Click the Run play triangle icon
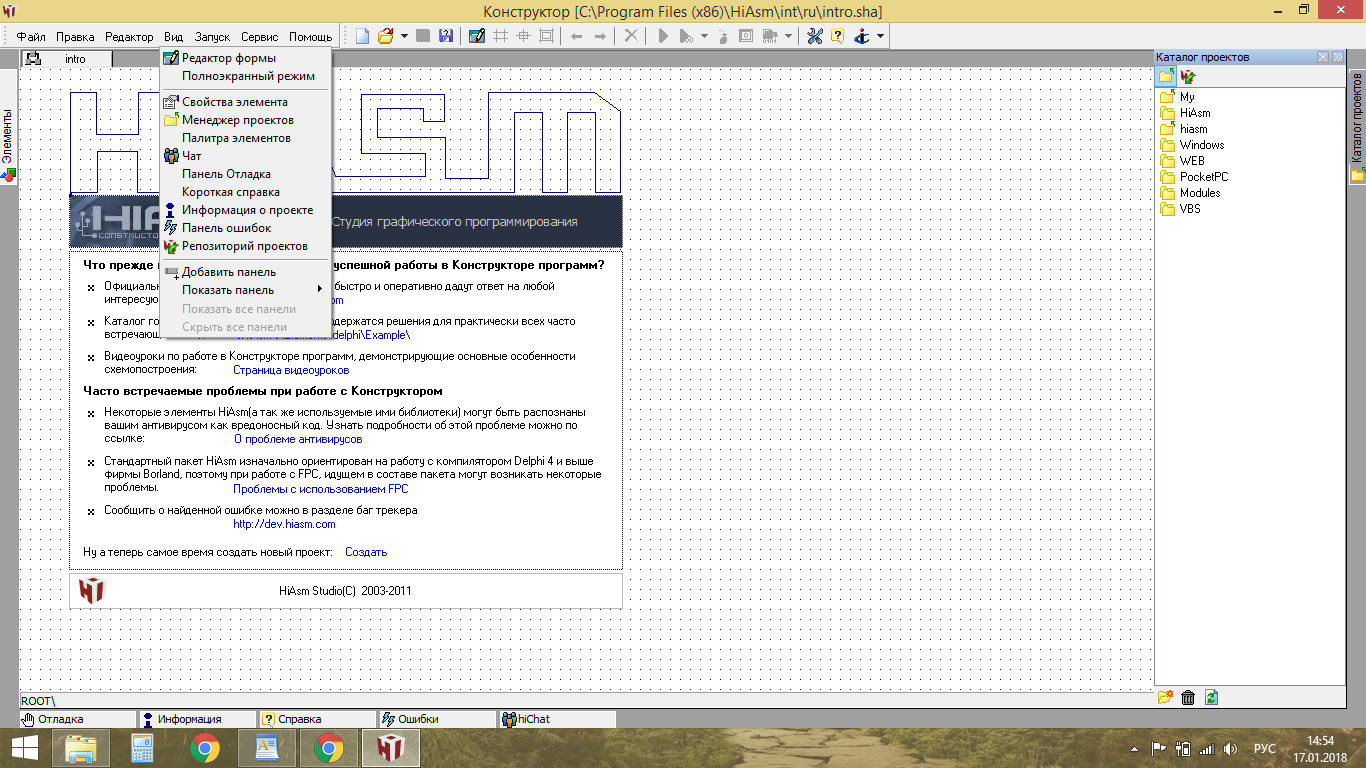Image resolution: width=1366 pixels, height=768 pixels. pyautogui.click(x=663, y=36)
